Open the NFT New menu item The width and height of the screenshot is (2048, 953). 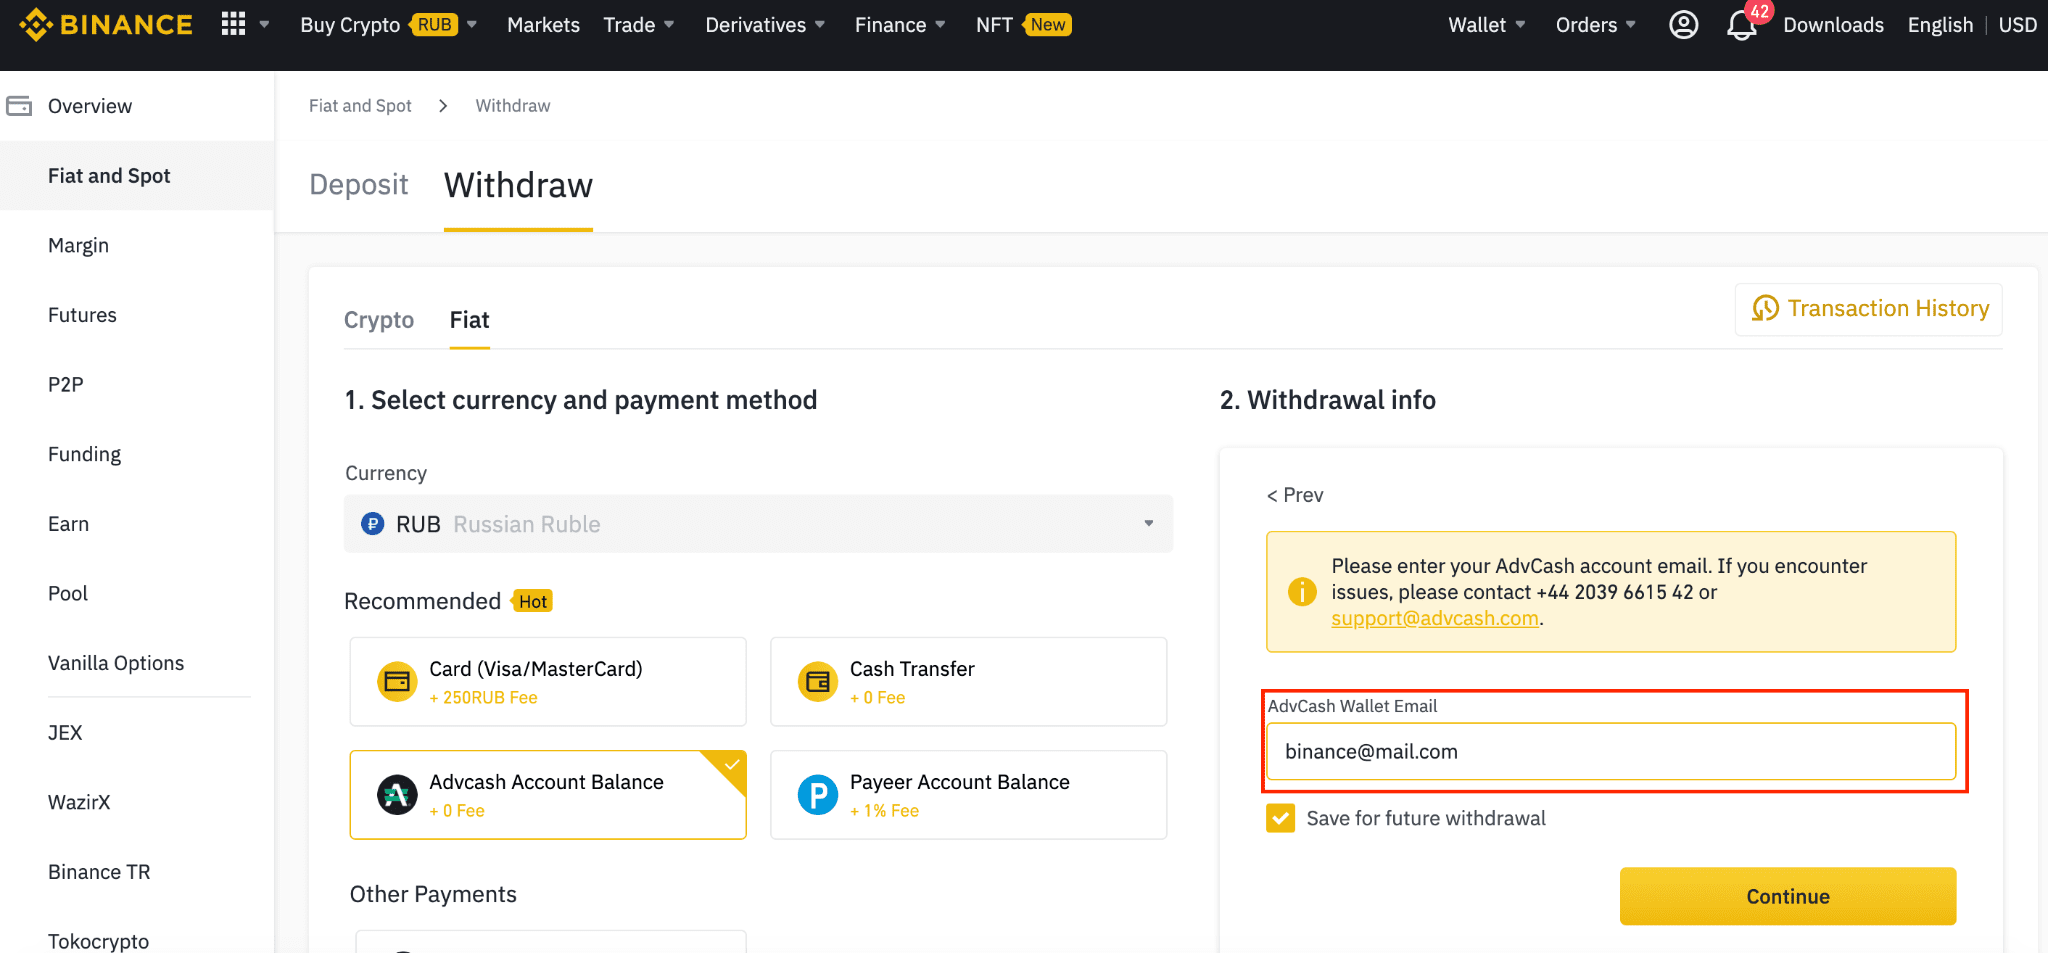(x=1023, y=25)
